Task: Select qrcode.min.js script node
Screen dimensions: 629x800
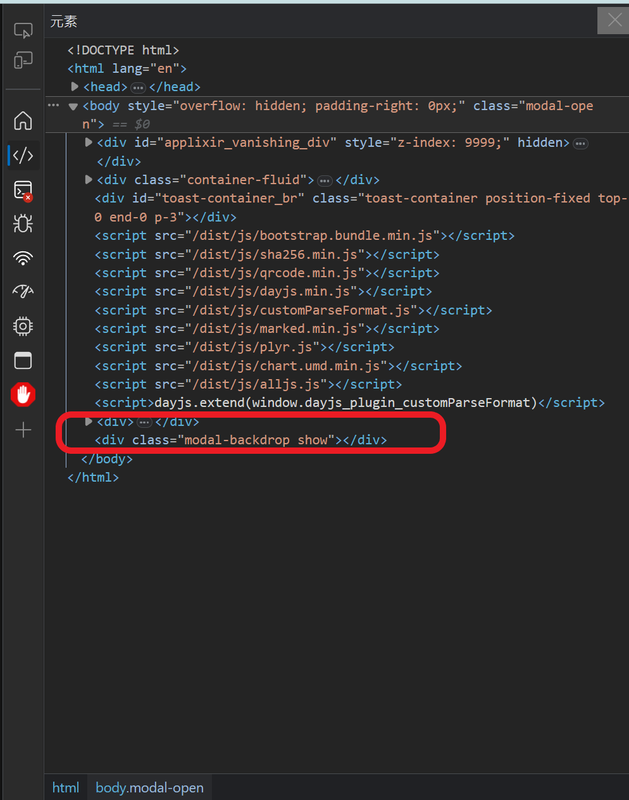Action: [267, 273]
